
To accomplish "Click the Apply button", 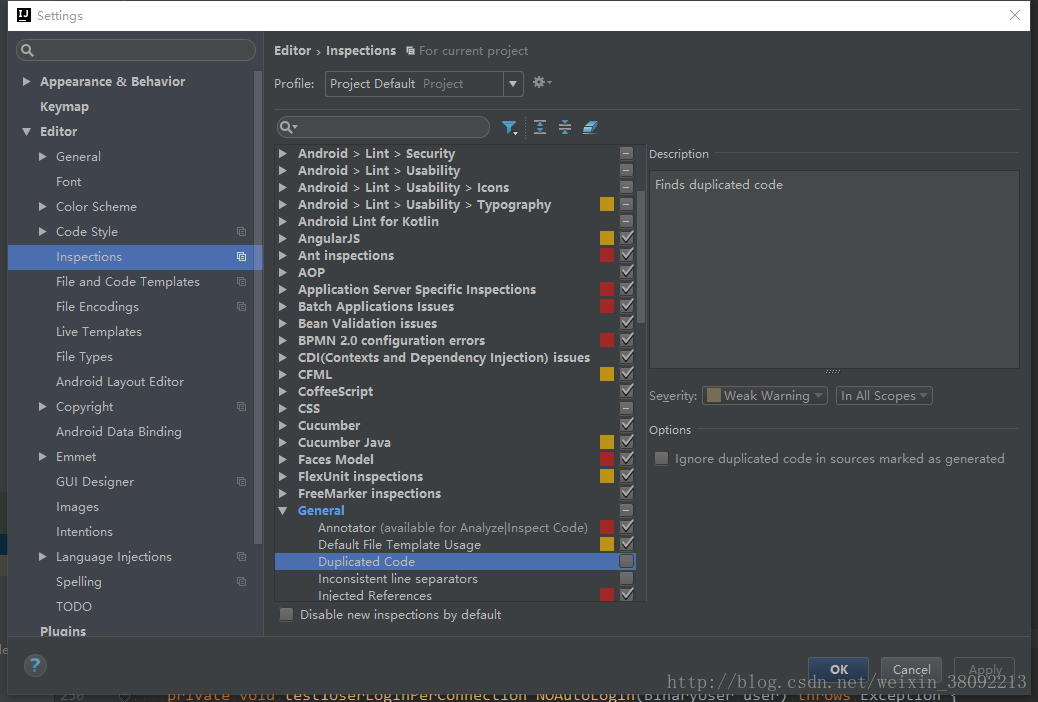I will 984,669.
